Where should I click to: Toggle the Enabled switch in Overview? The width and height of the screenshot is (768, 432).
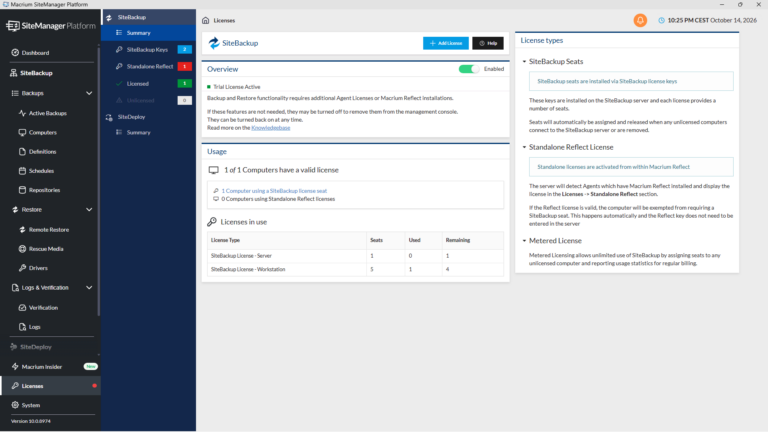coord(469,69)
